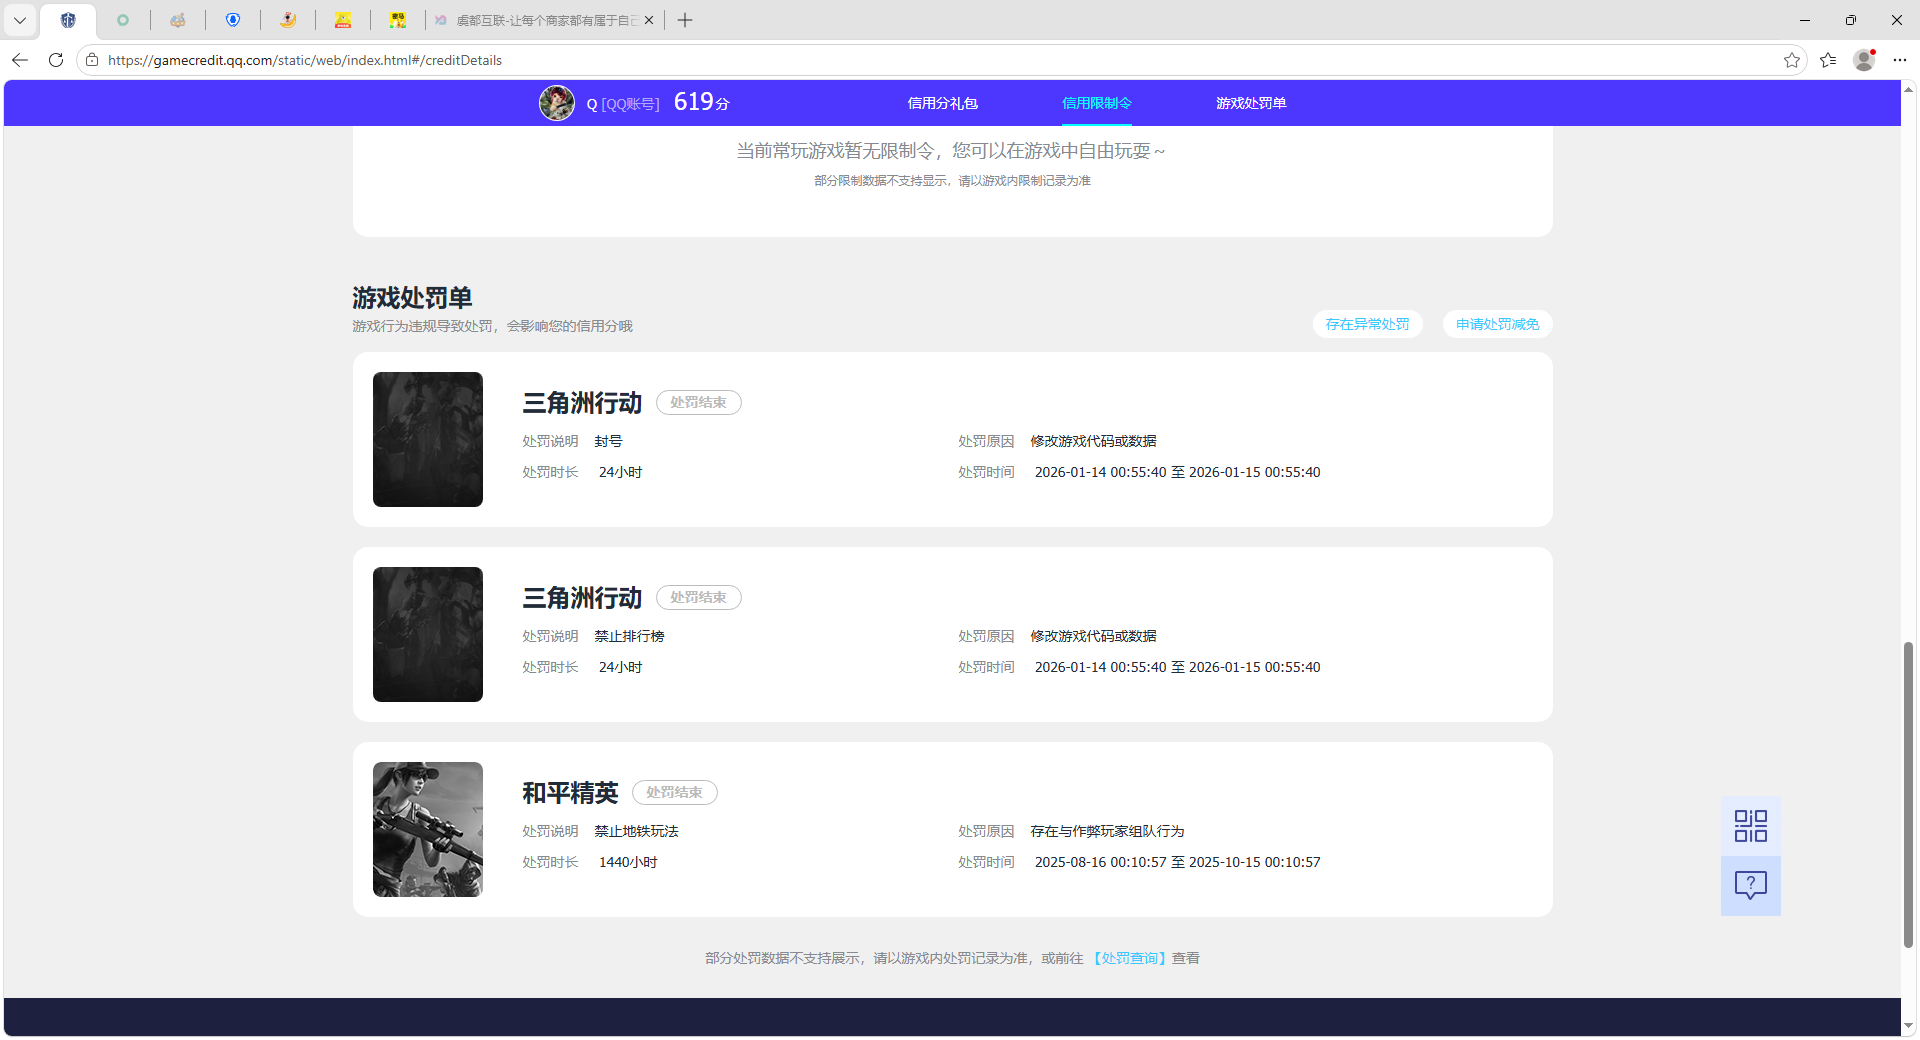Select the 三角洲行动 title on 封号 card
The height and width of the screenshot is (1040, 1920).
click(x=582, y=403)
